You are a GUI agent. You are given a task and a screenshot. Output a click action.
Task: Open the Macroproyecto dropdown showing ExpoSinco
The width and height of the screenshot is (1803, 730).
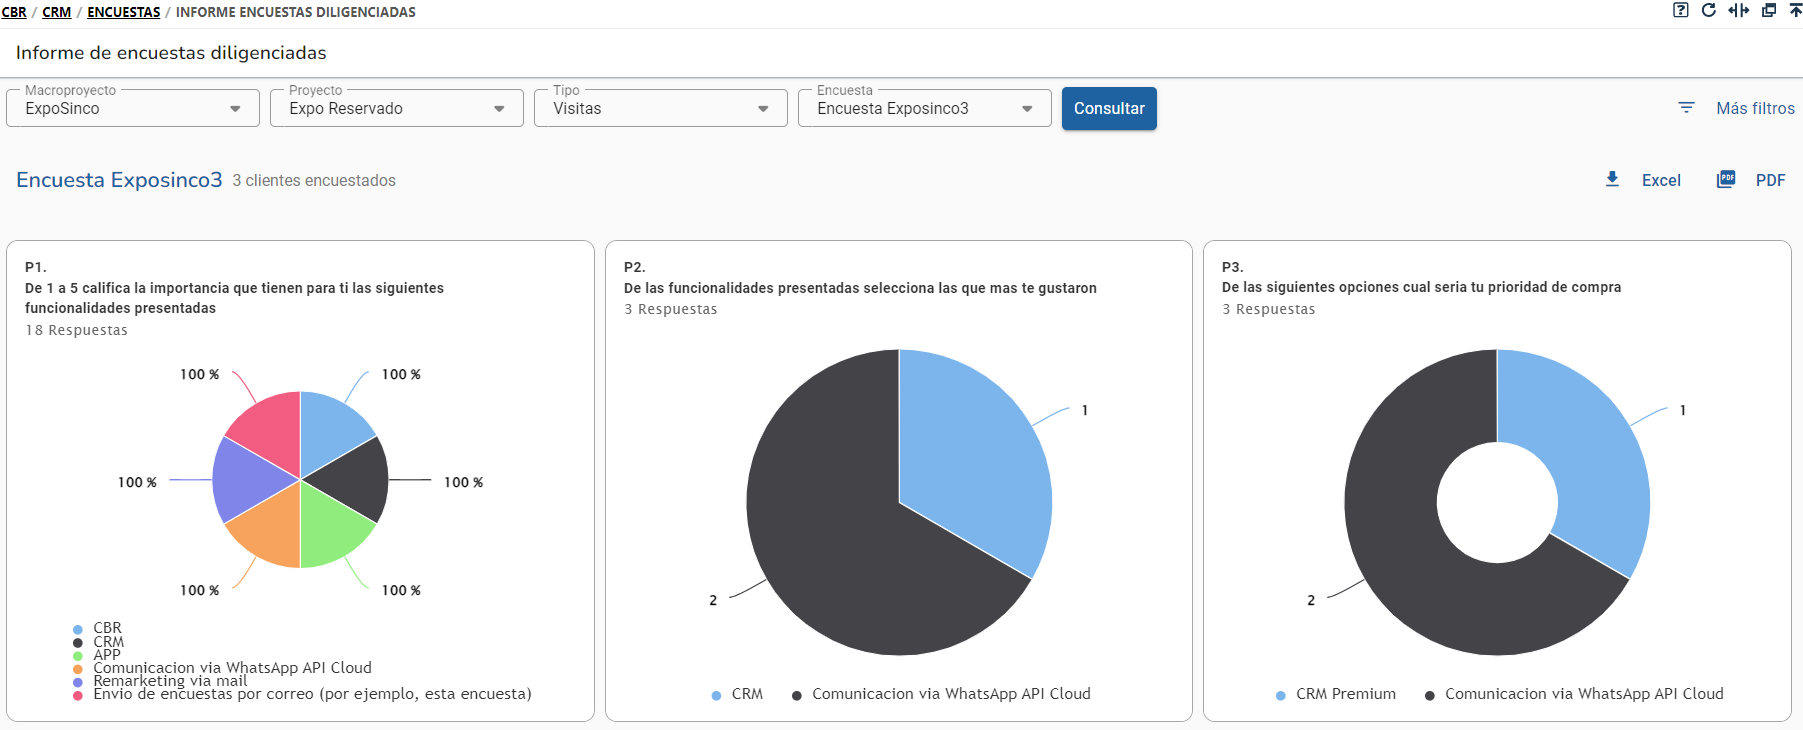tap(133, 108)
